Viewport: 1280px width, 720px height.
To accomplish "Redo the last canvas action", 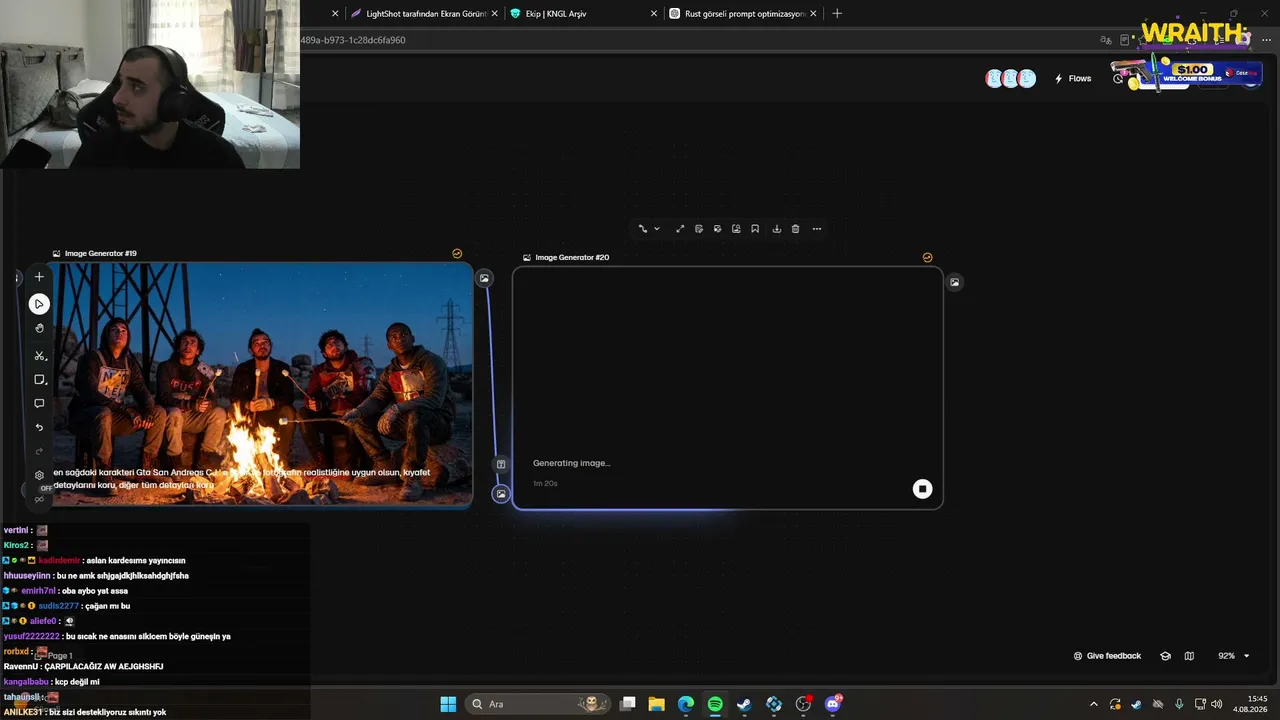I will tap(39, 452).
